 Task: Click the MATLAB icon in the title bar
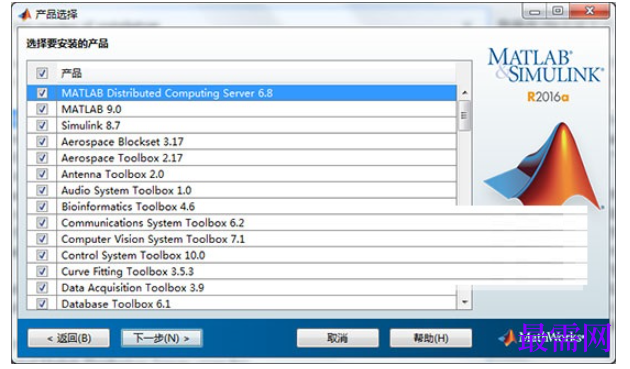pos(25,15)
